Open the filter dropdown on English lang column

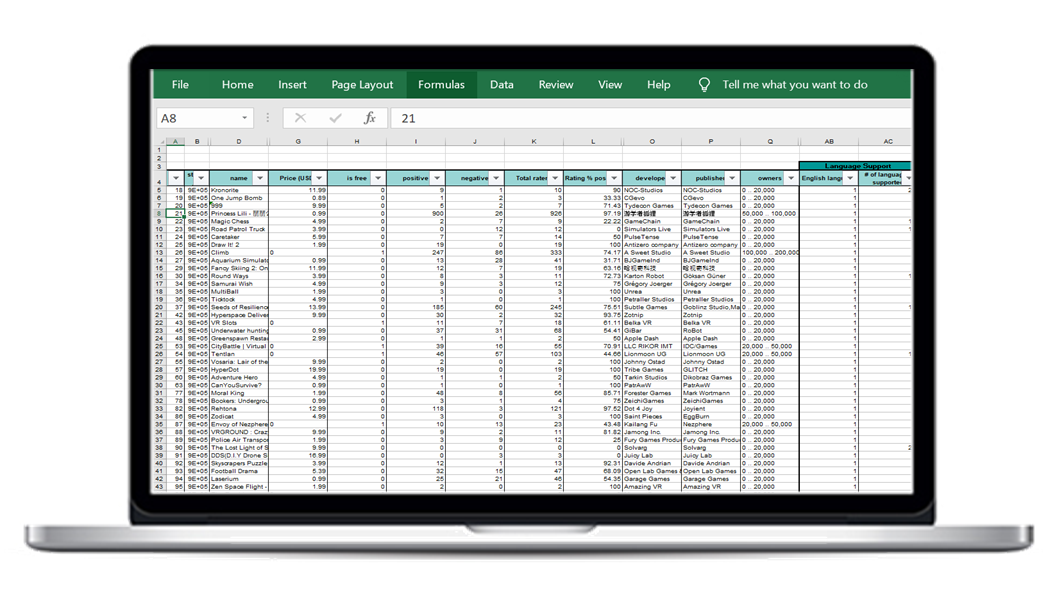(x=851, y=177)
